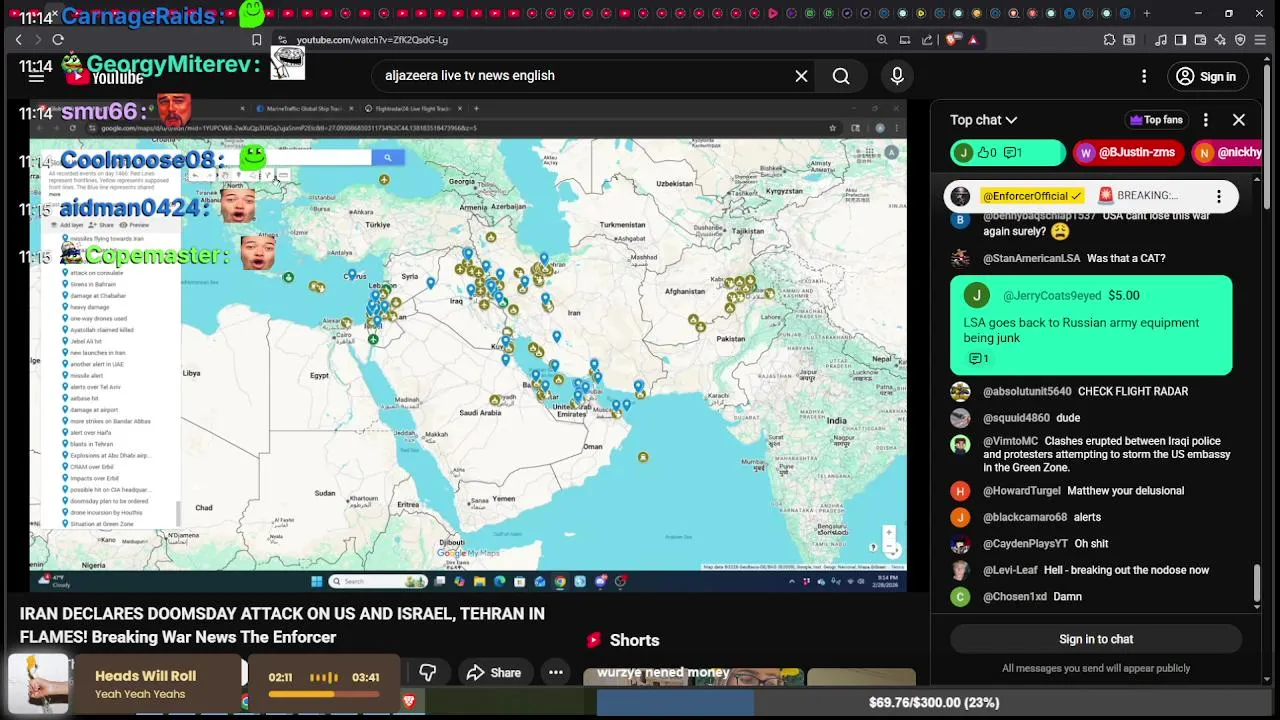Open Brave Shields lion icon

coord(951,40)
